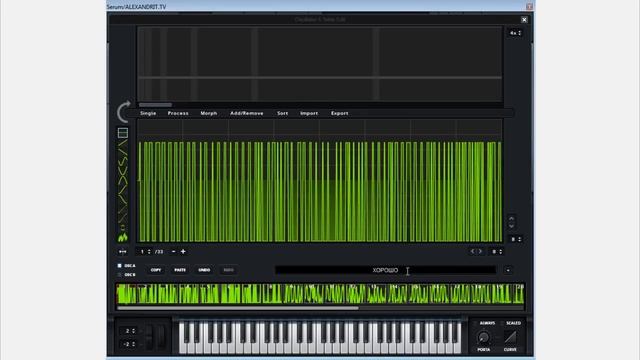The height and width of the screenshot is (360, 640).
Task: Click the COPY button
Action: pos(156,270)
